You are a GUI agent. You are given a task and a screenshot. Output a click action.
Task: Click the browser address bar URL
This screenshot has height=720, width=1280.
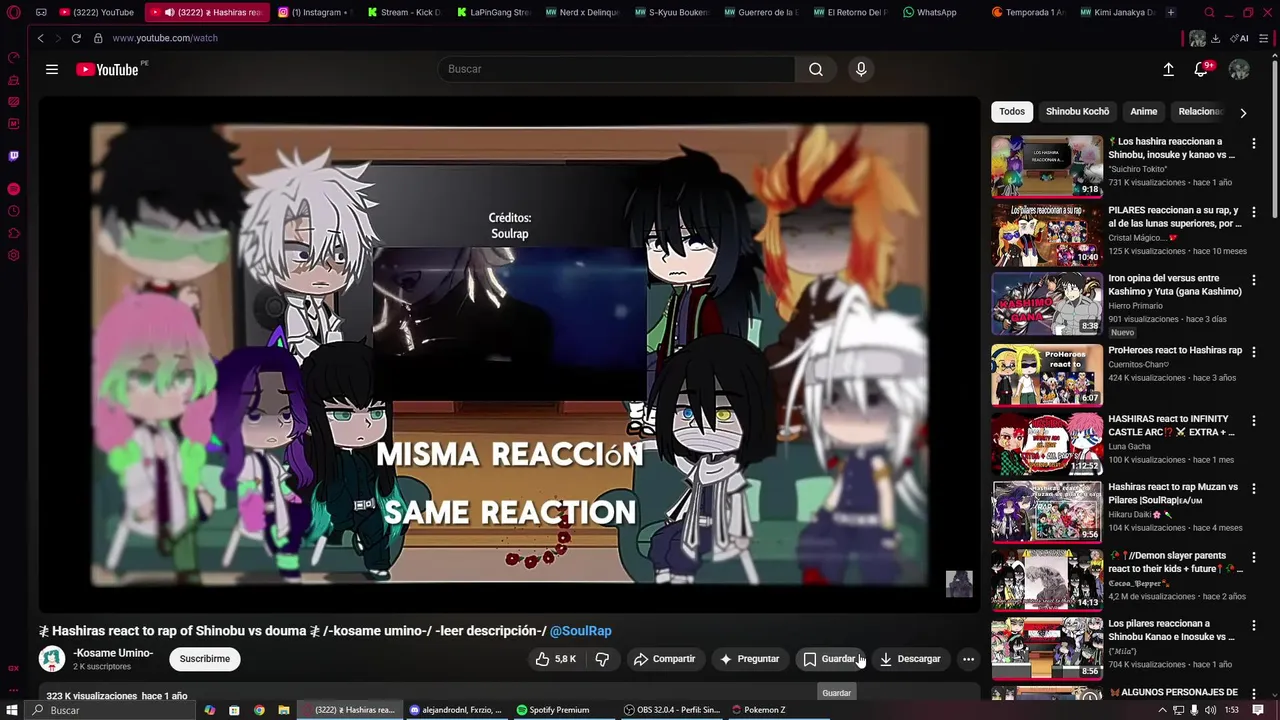[x=165, y=38]
